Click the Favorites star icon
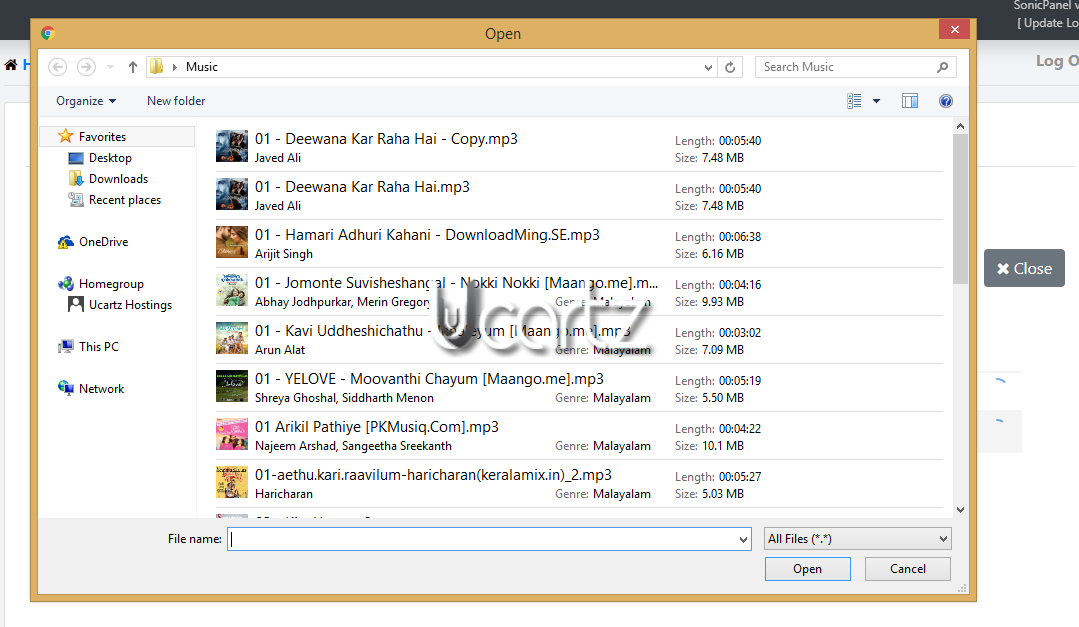 click(x=65, y=136)
